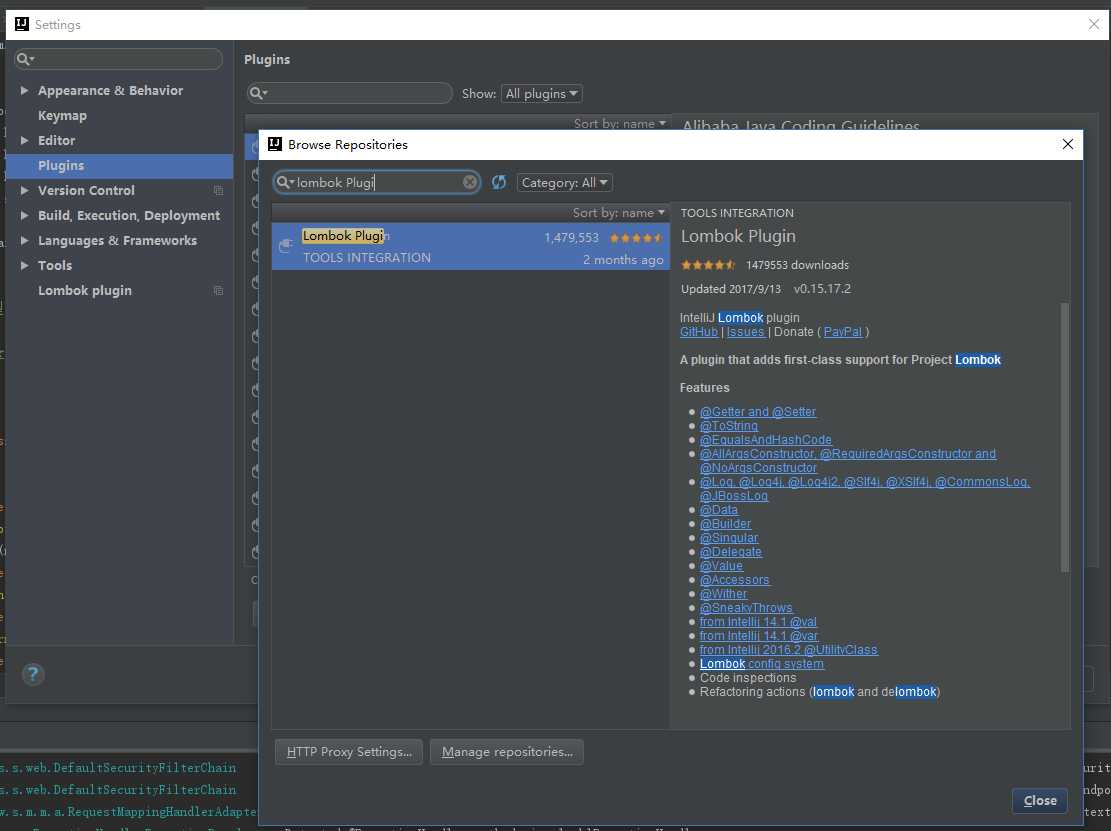Open the from Intellij 14.1 @var link
This screenshot has width=1111, height=831.
tap(759, 635)
